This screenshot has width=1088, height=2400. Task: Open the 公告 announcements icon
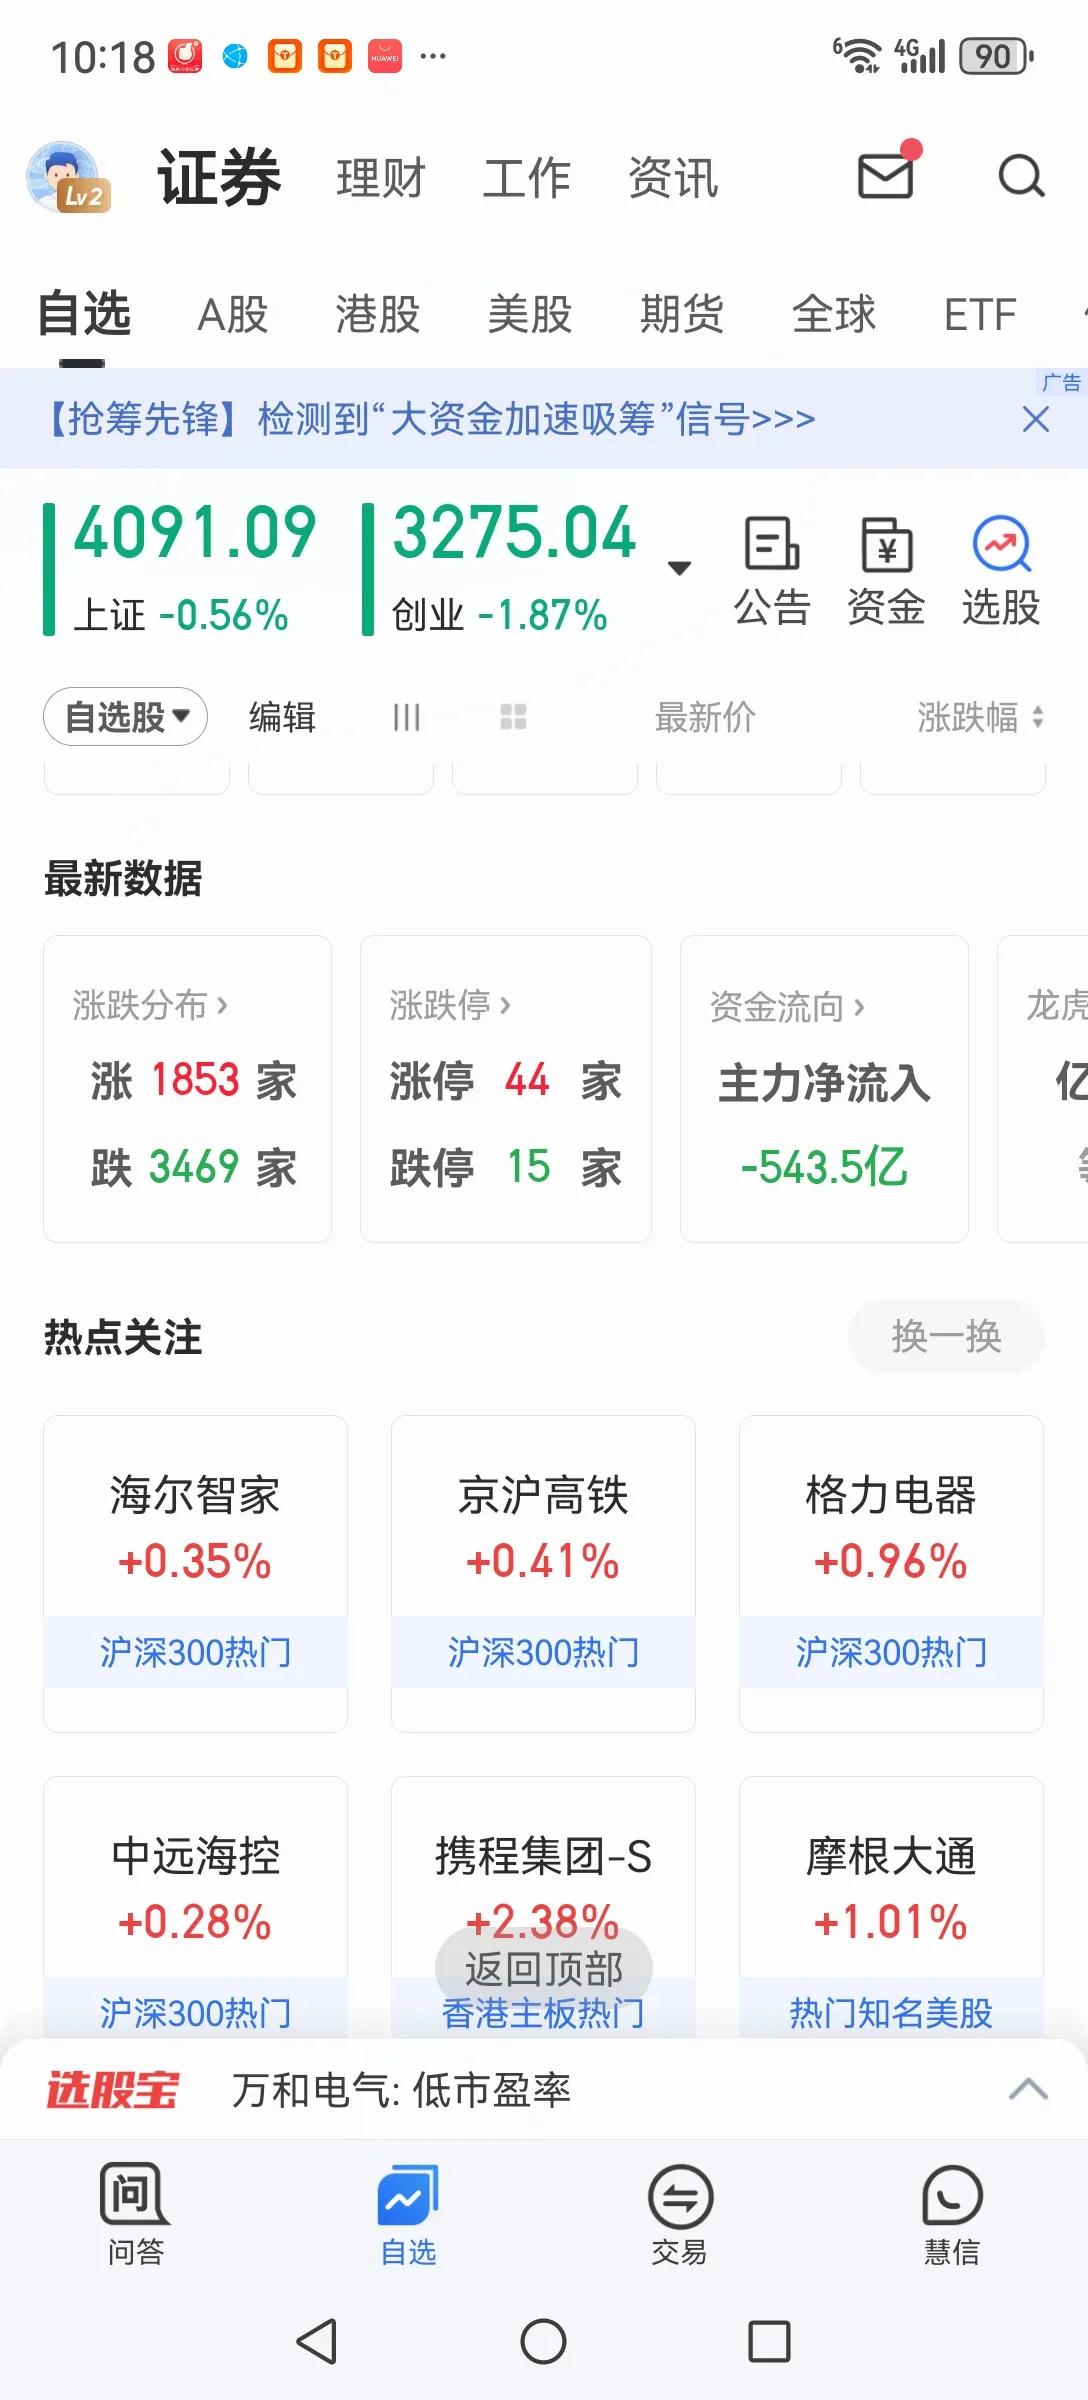coord(772,572)
